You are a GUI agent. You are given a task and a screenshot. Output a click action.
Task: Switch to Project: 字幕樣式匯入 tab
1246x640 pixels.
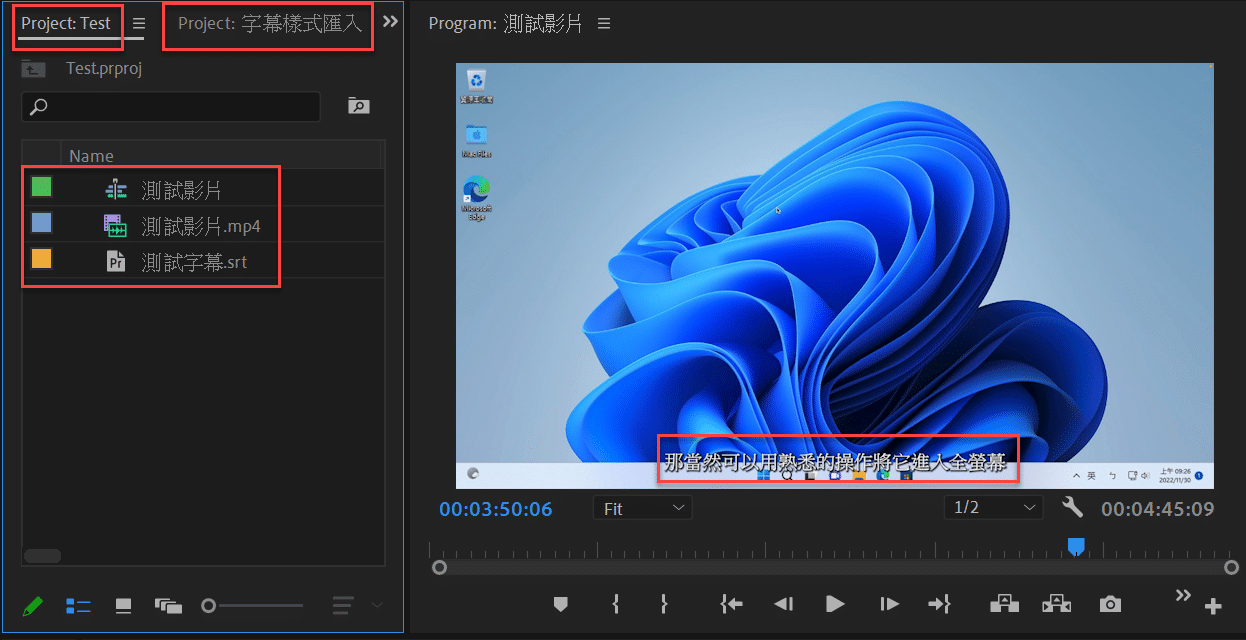(270, 23)
